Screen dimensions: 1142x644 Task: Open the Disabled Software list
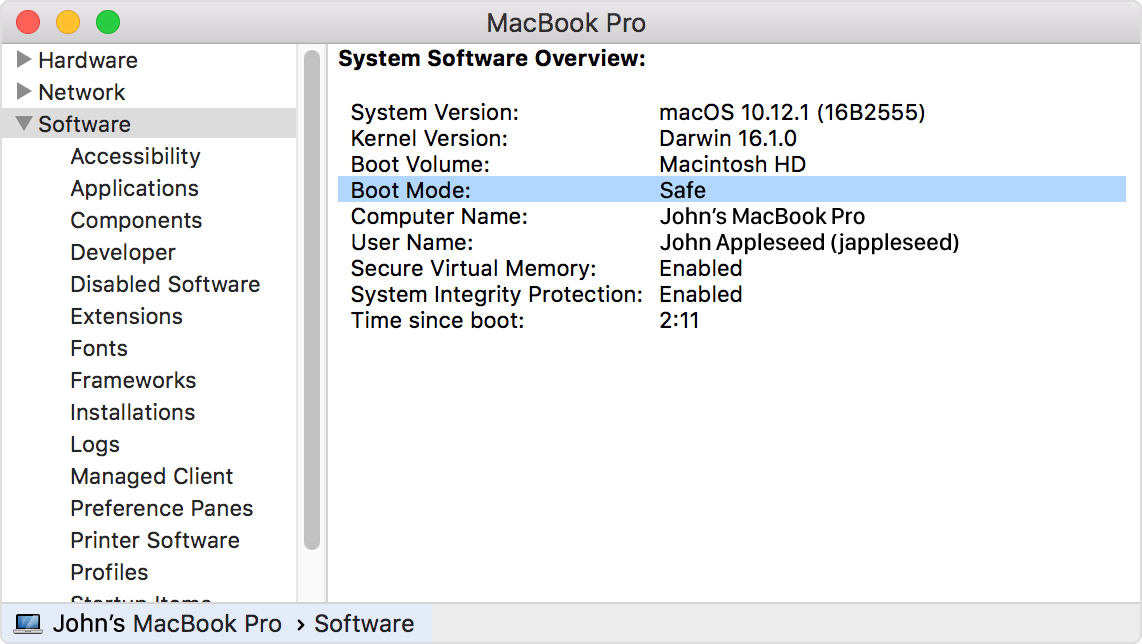(165, 284)
